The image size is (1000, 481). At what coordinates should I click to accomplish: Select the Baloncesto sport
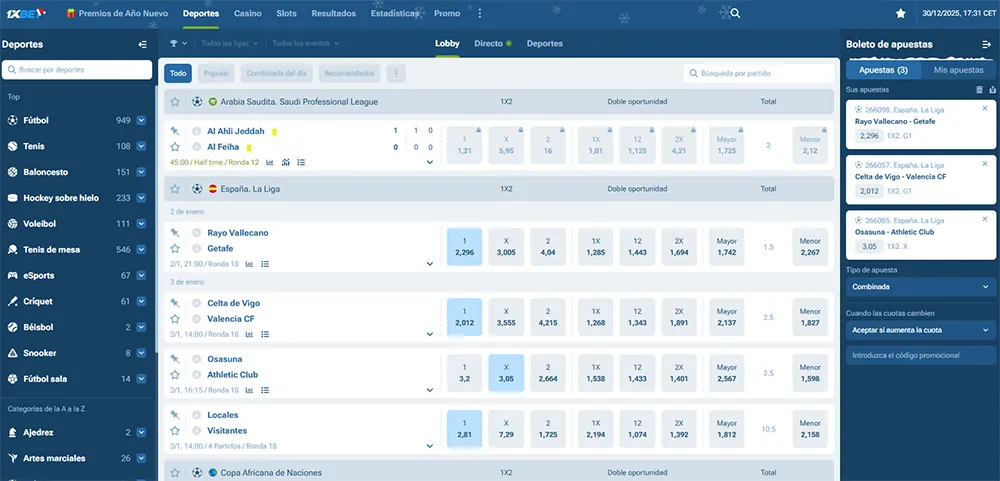[x=45, y=172]
